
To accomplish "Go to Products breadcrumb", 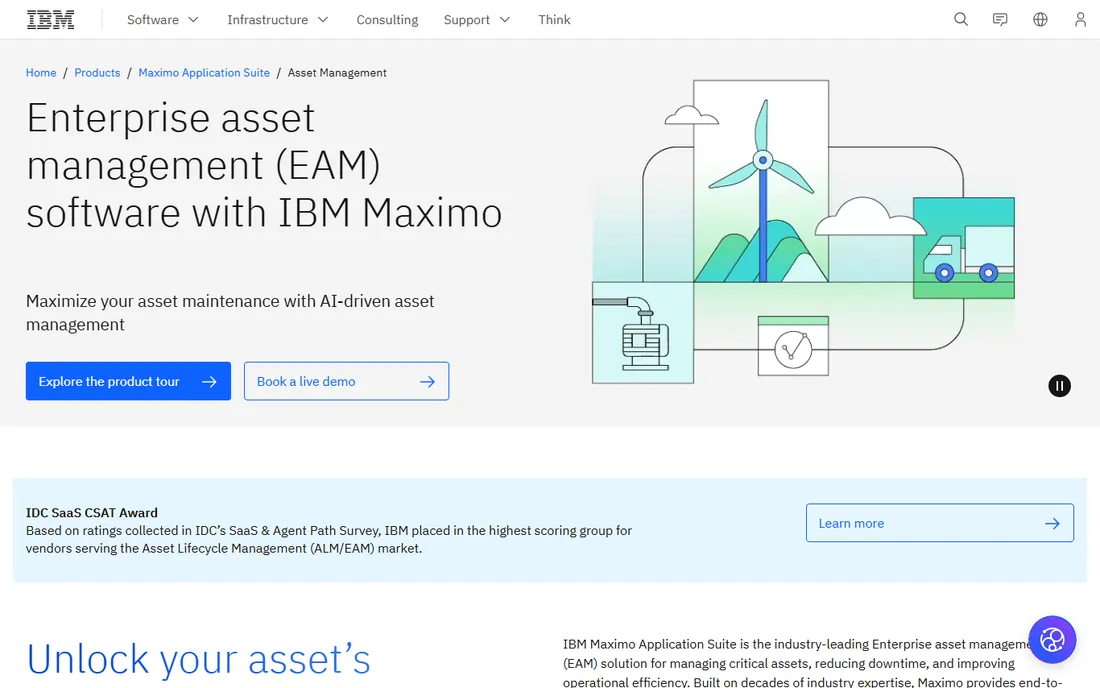I will pos(97,73).
